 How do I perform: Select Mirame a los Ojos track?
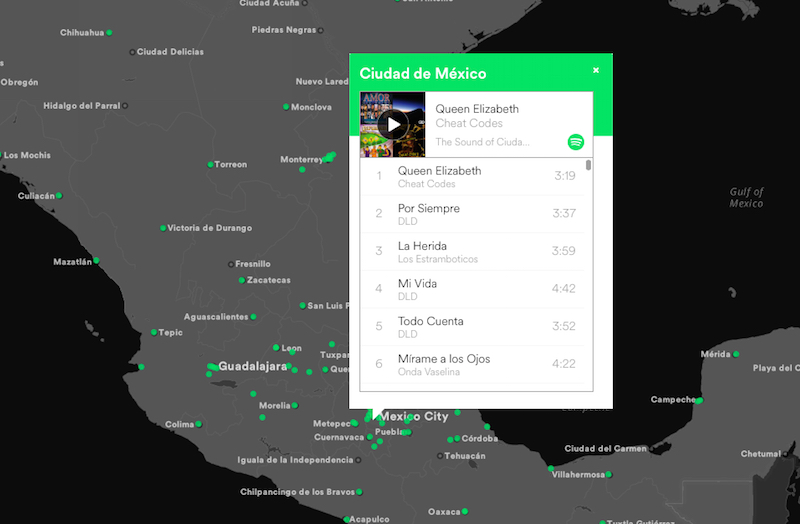(470, 364)
